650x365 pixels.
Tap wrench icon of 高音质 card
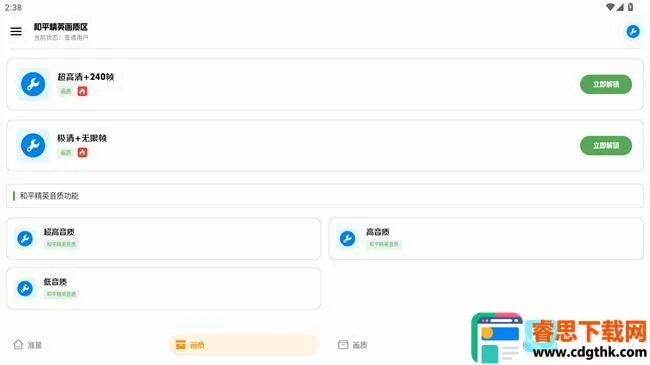coord(347,238)
